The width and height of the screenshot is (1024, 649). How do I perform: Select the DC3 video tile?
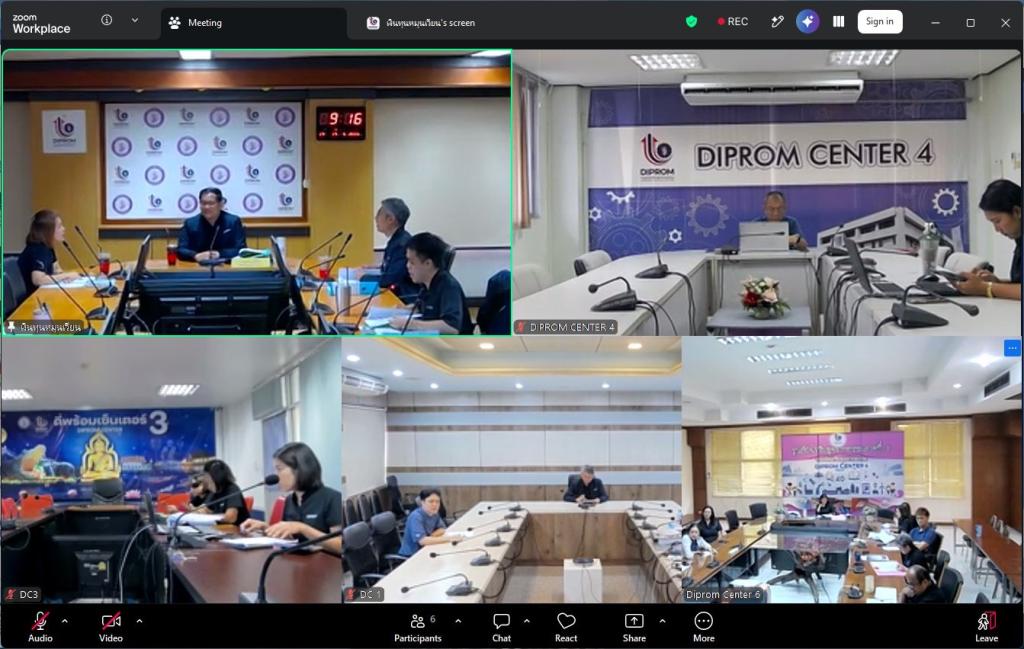171,469
